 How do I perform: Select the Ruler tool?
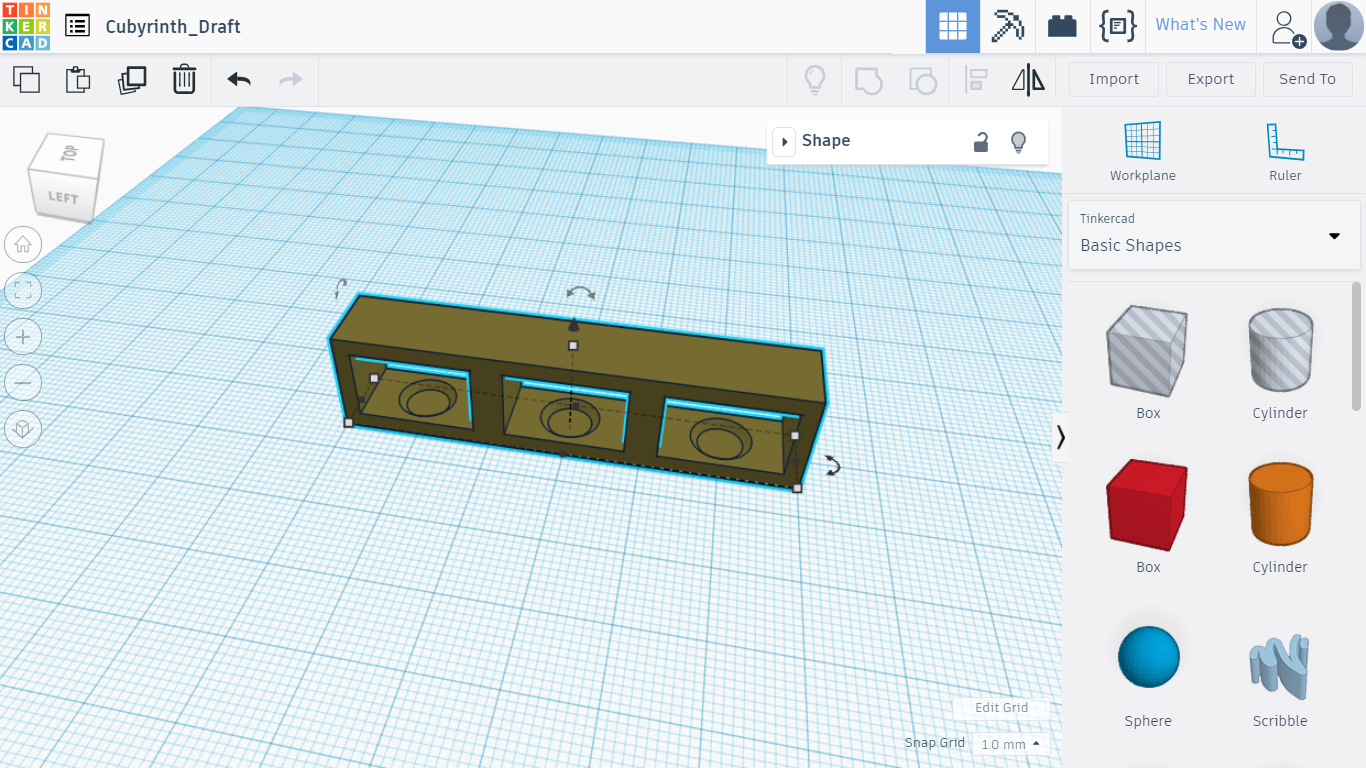[x=1285, y=151]
